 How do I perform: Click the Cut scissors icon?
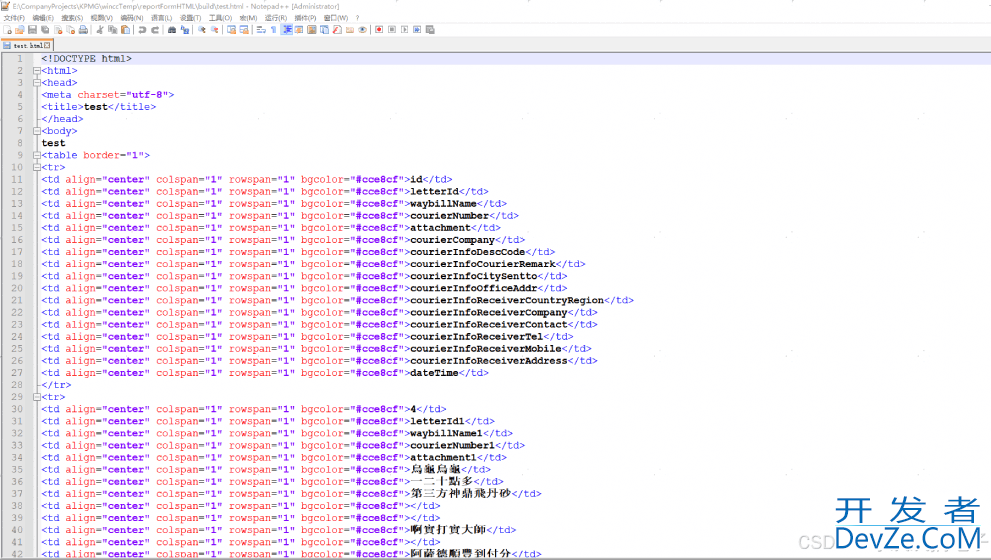(x=100, y=30)
